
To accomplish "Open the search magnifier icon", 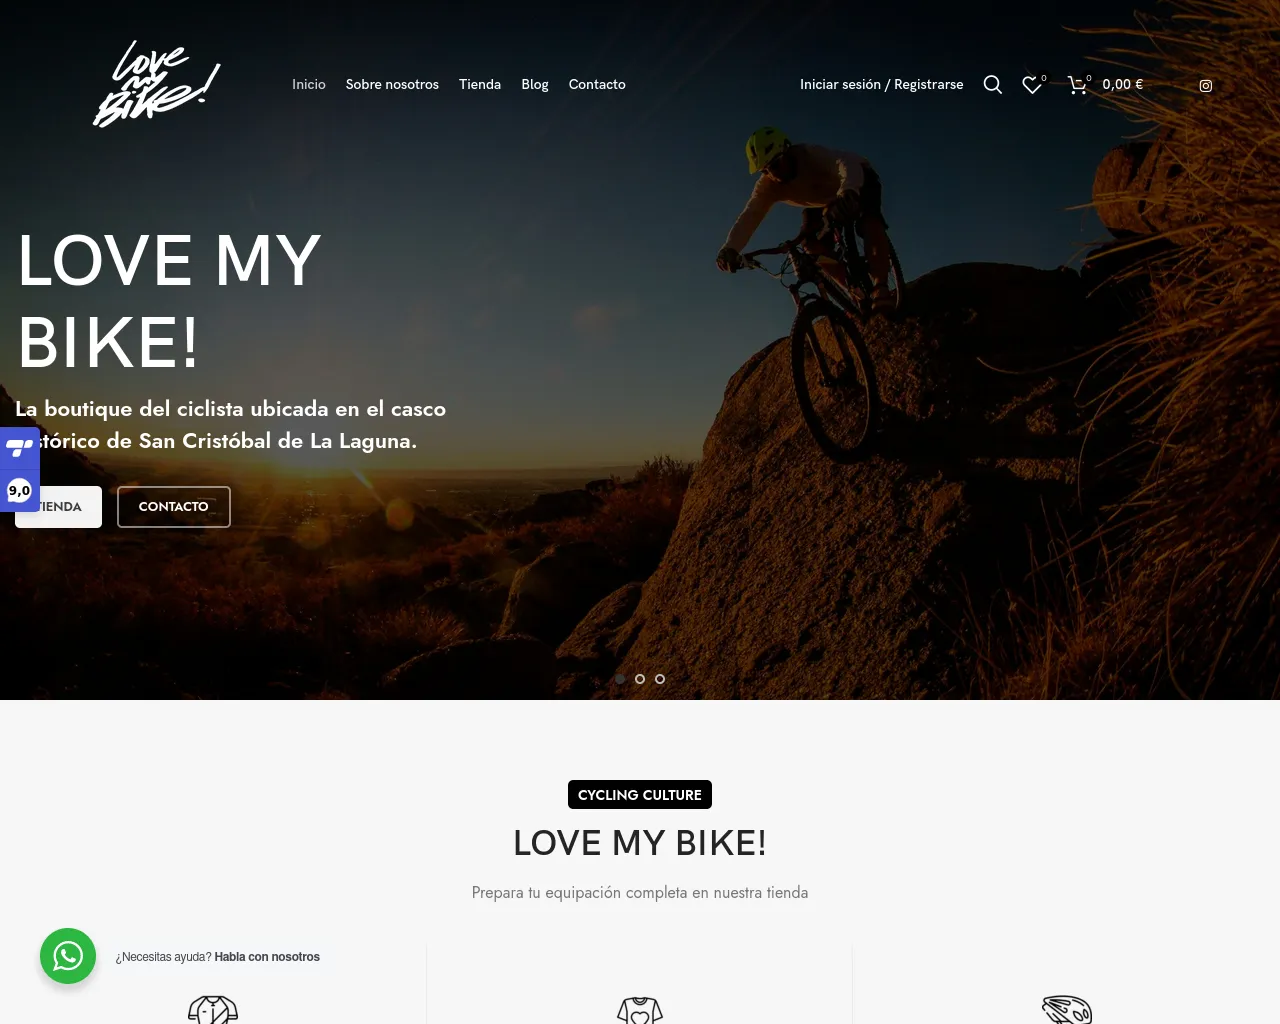I will click(992, 85).
